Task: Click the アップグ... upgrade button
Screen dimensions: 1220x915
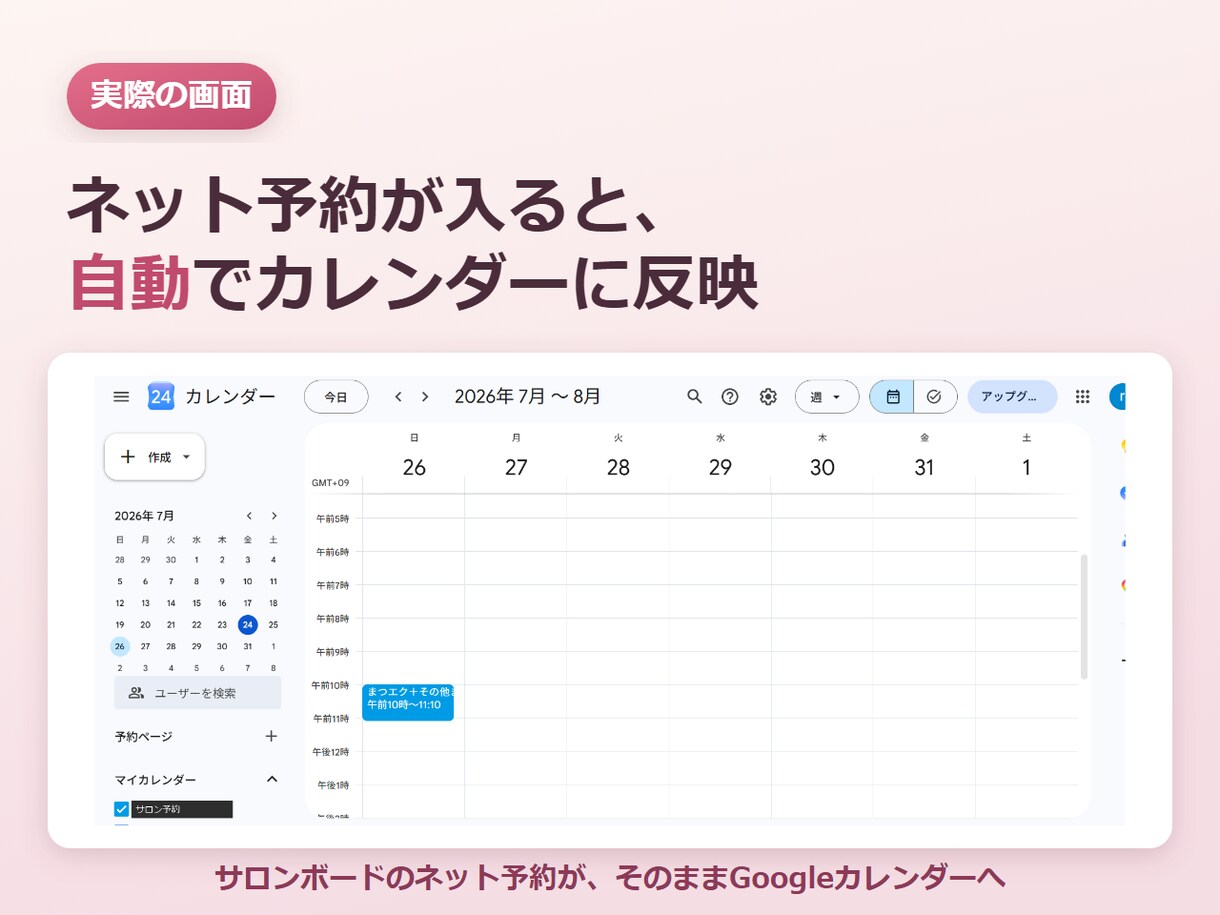Action: click(1012, 397)
